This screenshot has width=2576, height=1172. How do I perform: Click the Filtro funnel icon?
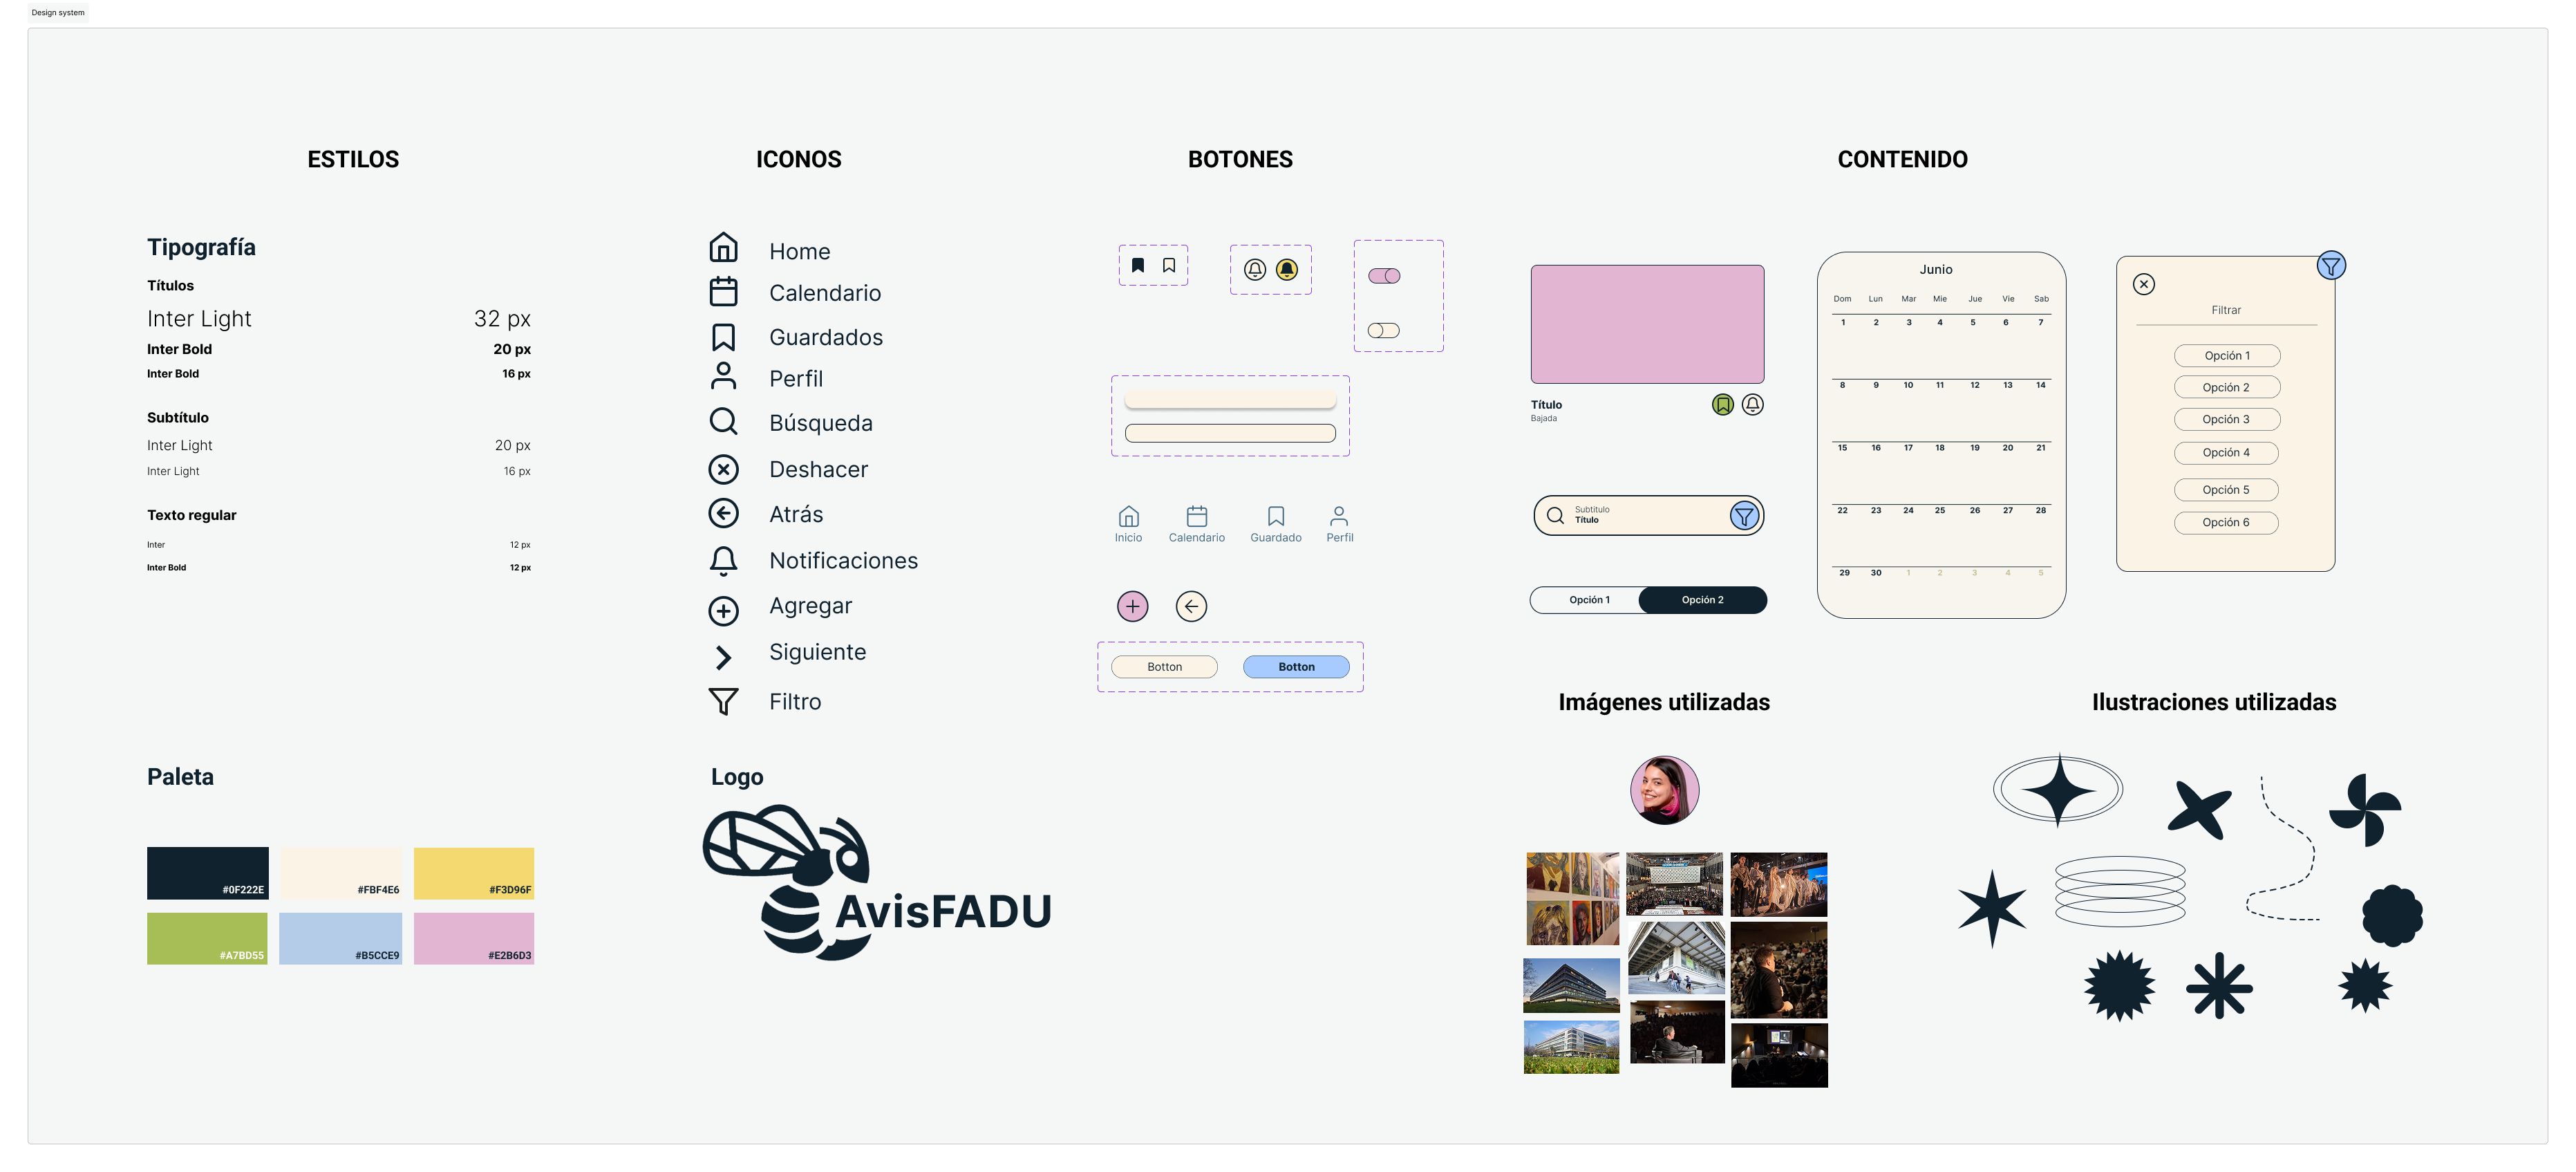coord(723,701)
